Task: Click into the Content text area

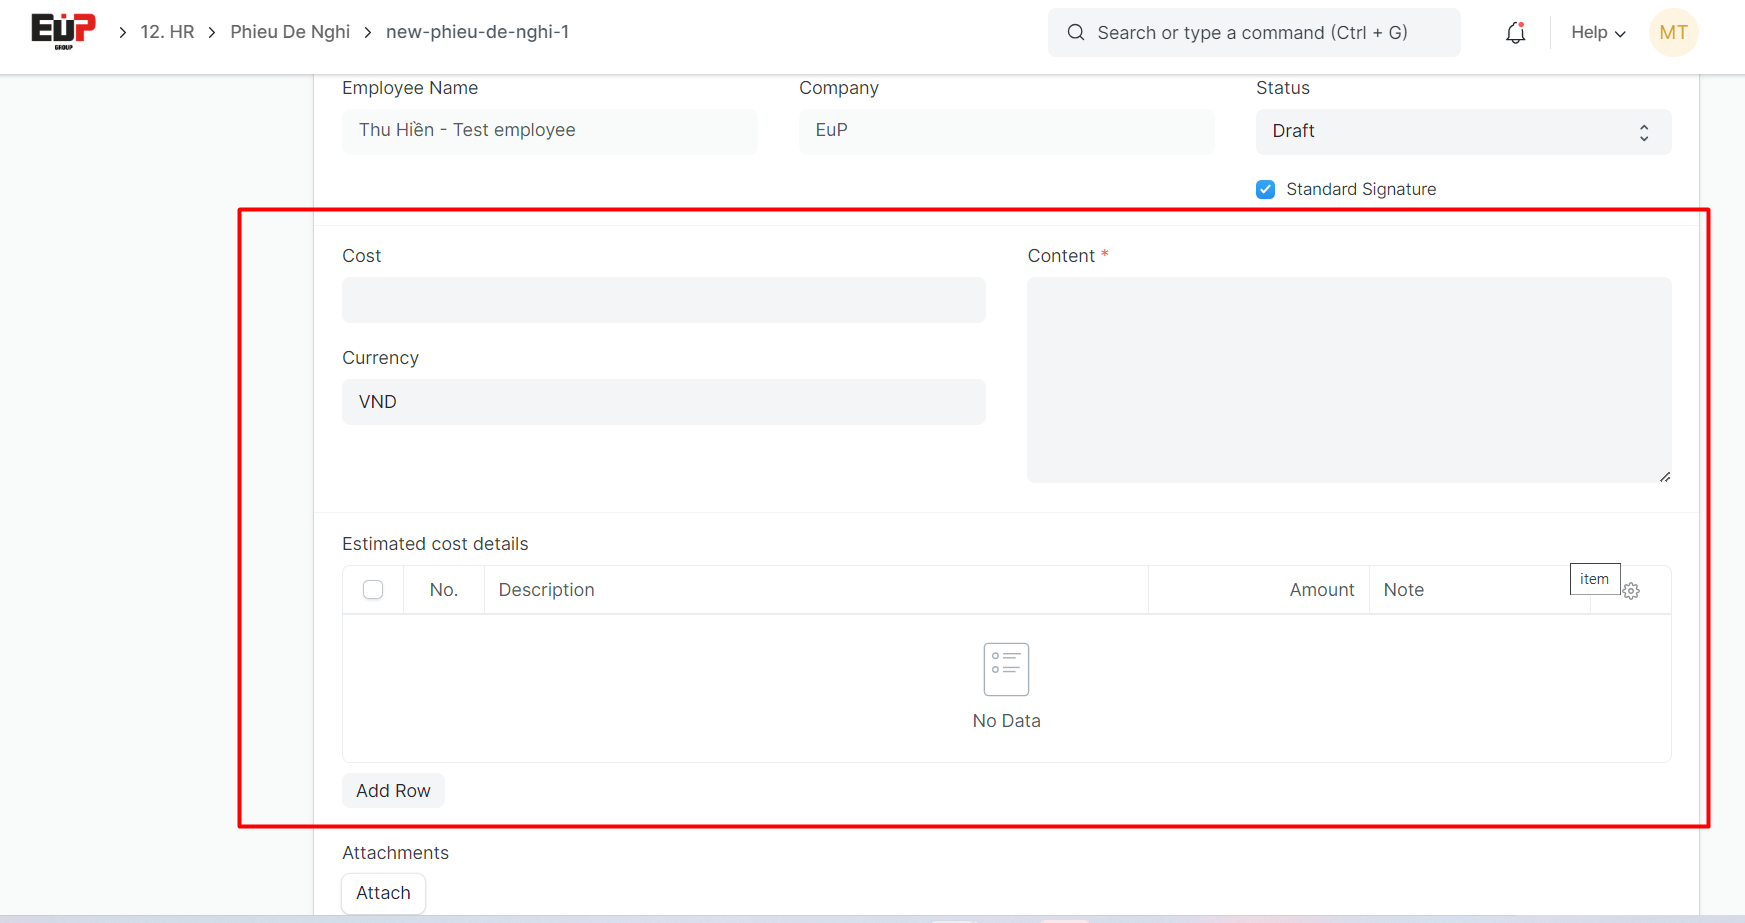Action: (1348, 380)
